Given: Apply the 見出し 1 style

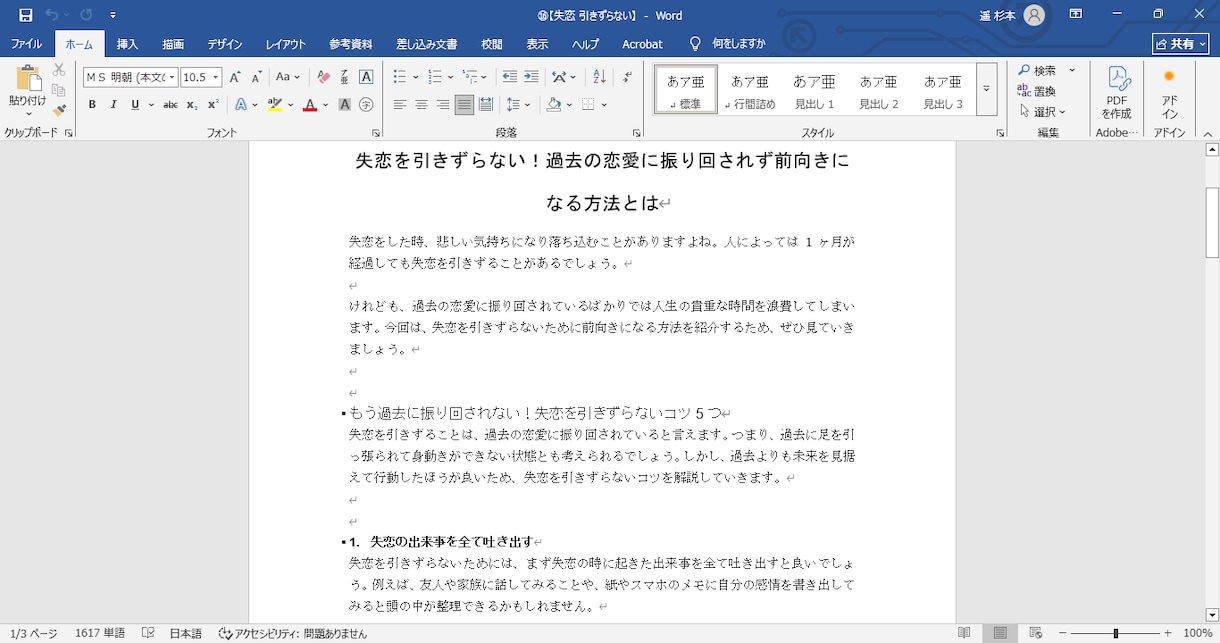Looking at the screenshot, I should coord(814,89).
